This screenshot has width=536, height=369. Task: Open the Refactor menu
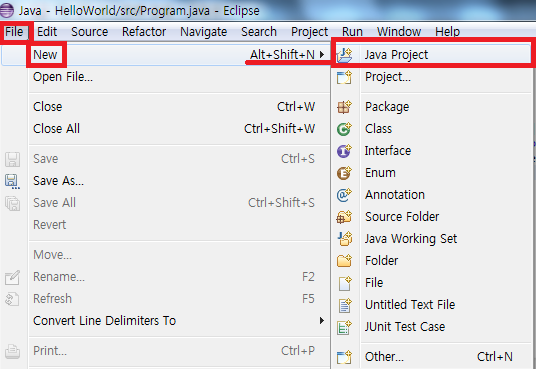[x=144, y=32]
